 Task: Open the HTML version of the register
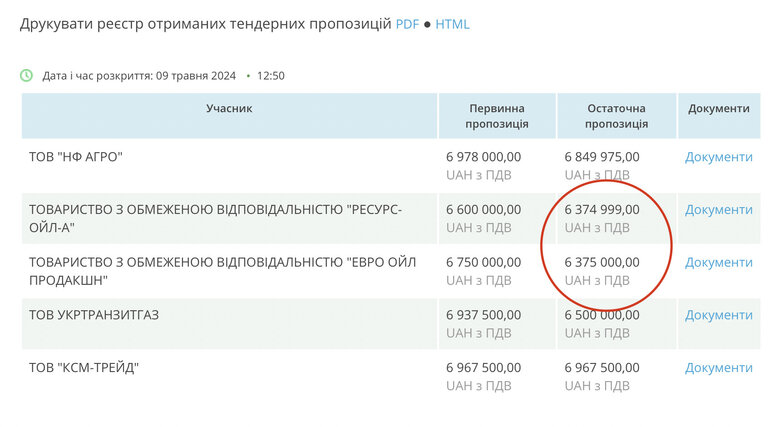pyautogui.click(x=452, y=24)
